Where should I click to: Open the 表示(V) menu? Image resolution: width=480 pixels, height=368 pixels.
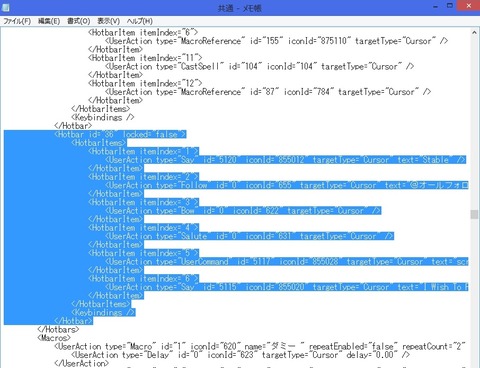108,21
